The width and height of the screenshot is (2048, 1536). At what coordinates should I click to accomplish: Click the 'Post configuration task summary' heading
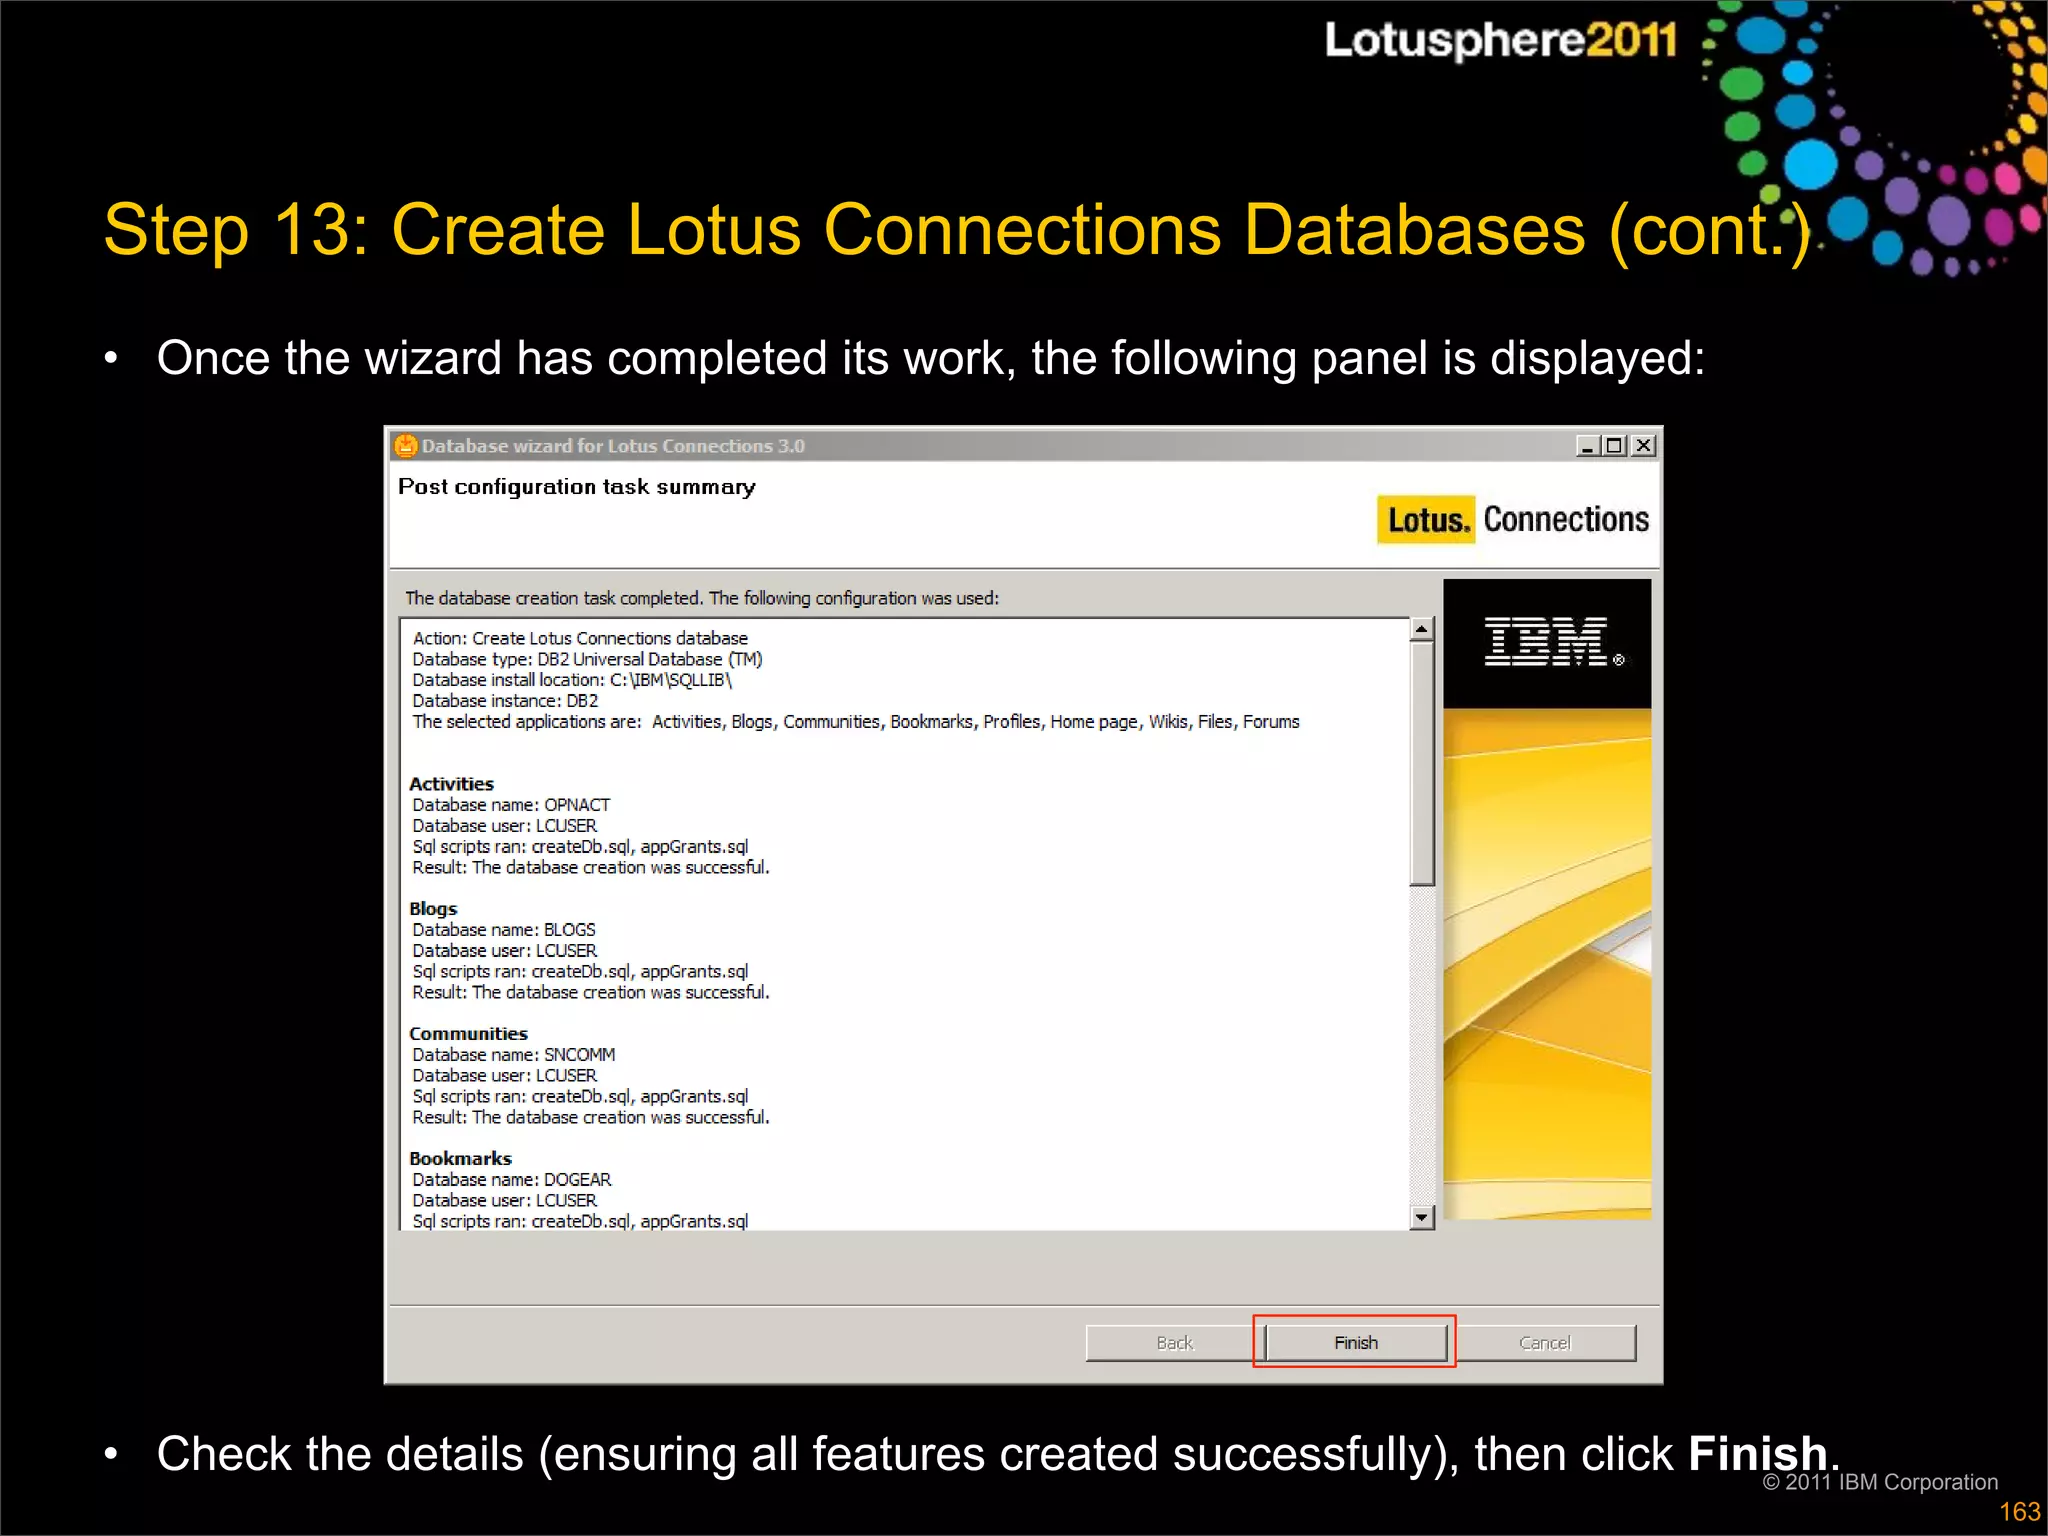point(577,487)
